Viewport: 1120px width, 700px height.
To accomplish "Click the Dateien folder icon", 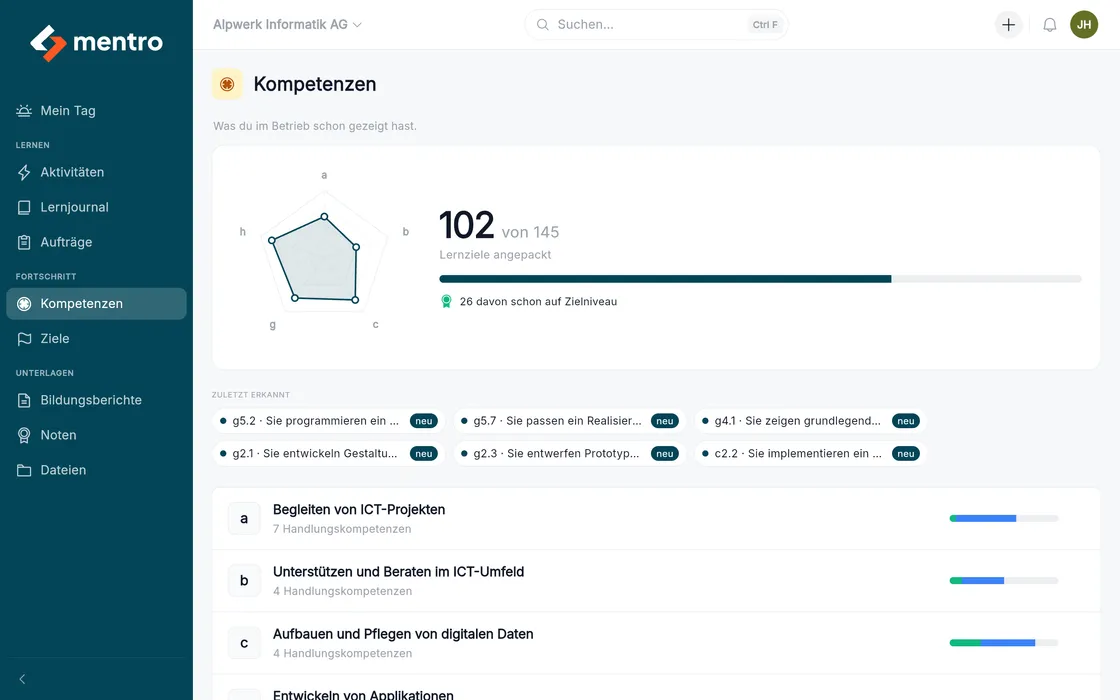I will tap(24, 470).
